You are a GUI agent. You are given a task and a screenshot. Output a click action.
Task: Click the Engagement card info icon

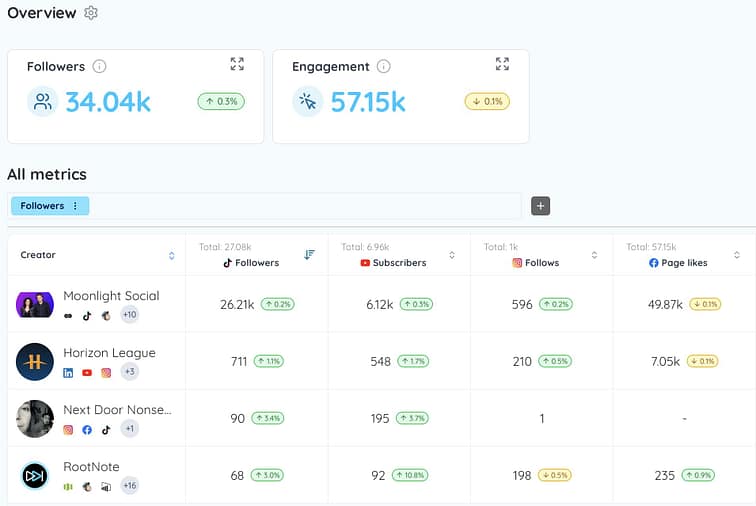point(384,67)
